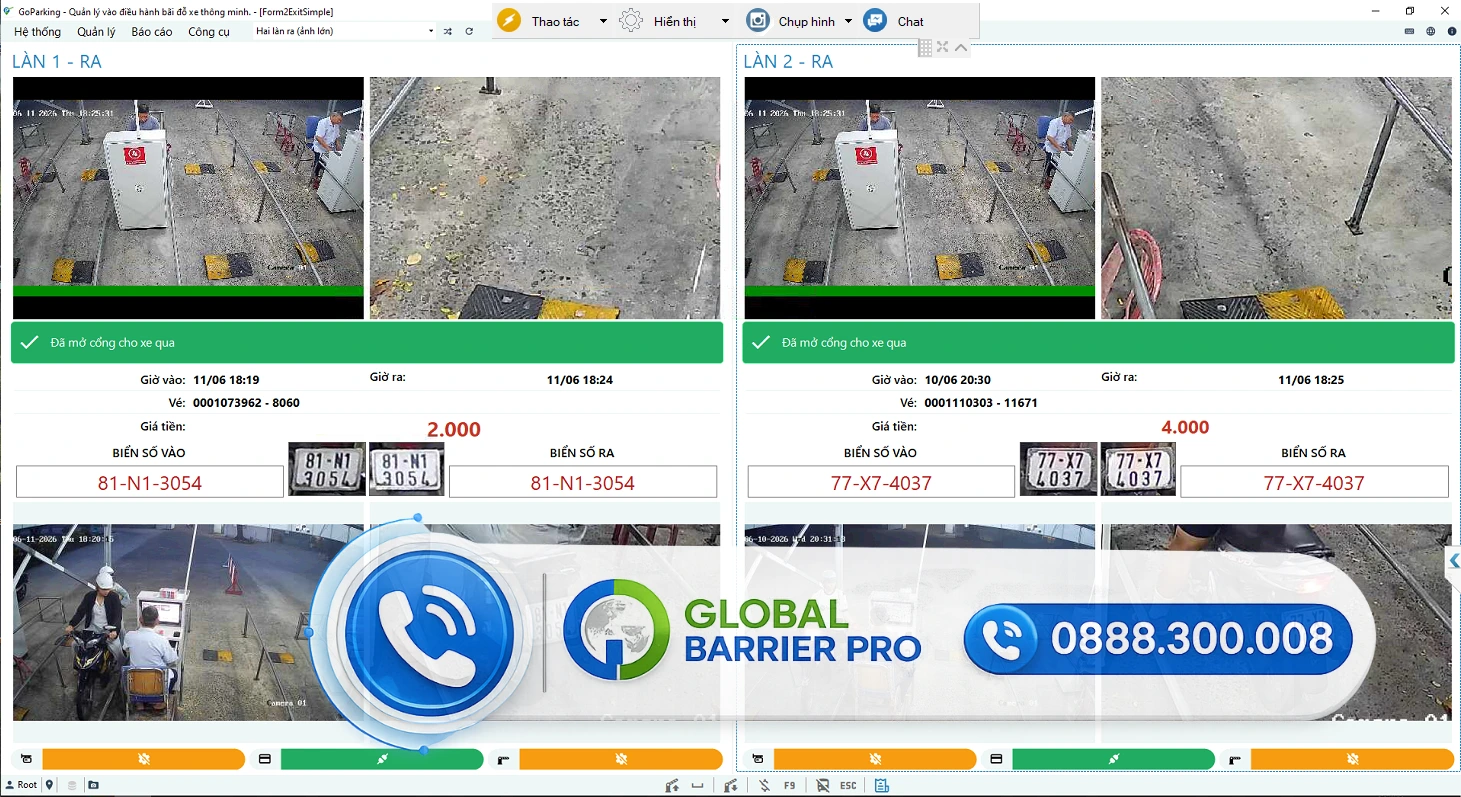Click the Làn 2 Biển số vào field
Screen dimensions: 1461x797
tap(881, 482)
